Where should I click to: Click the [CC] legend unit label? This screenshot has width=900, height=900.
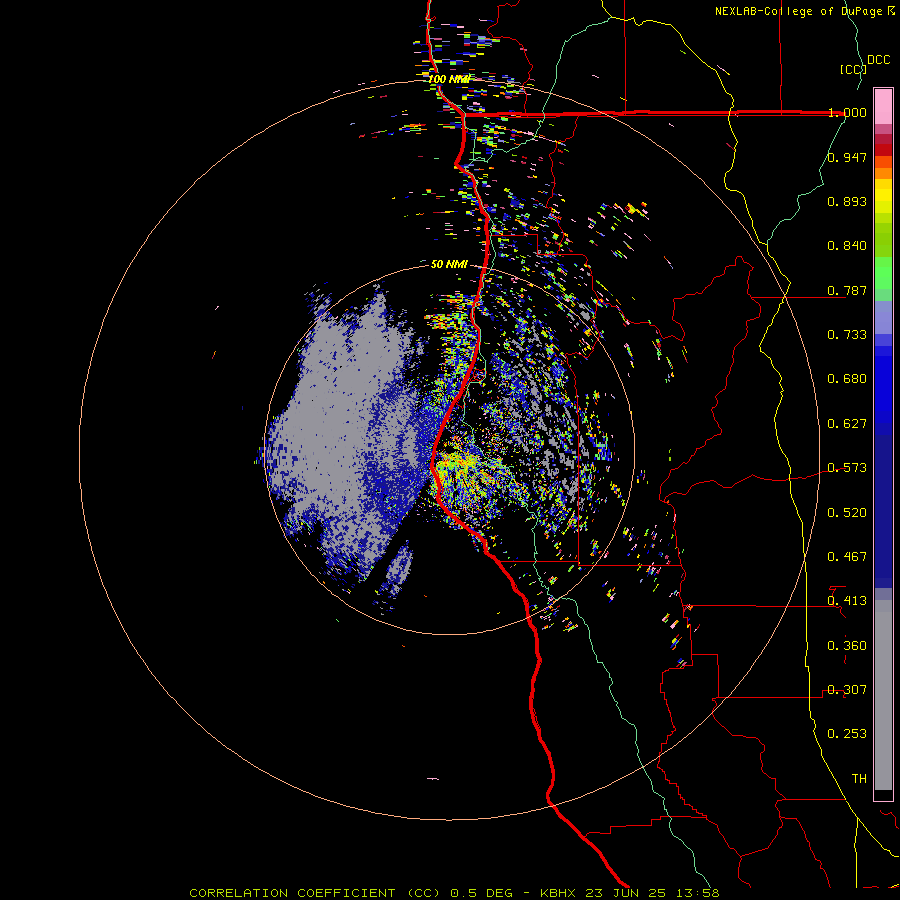853,69
